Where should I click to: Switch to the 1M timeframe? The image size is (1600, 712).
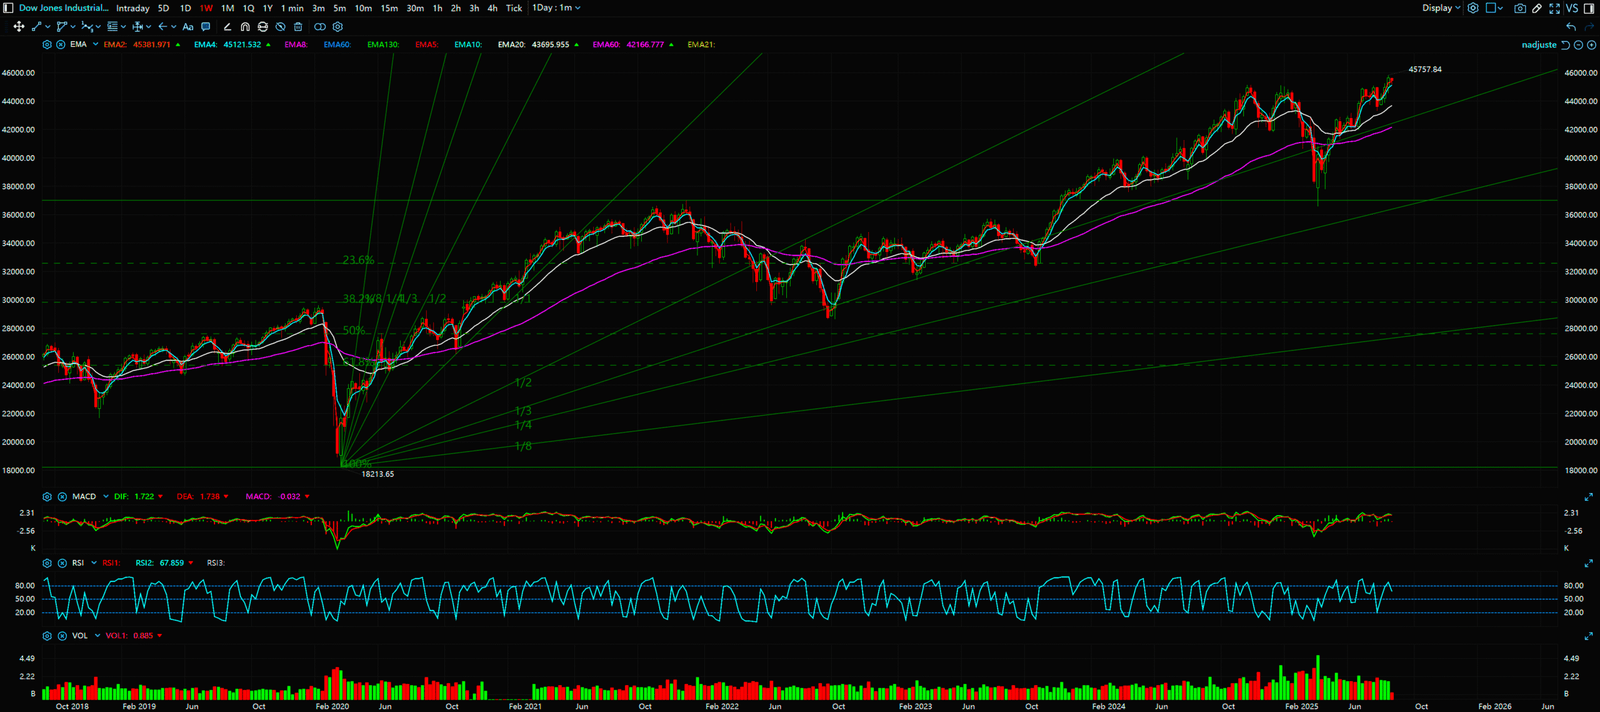click(227, 8)
